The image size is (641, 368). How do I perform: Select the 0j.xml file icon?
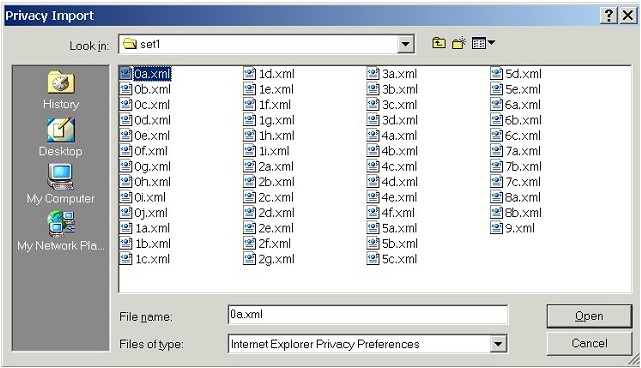click(126, 213)
